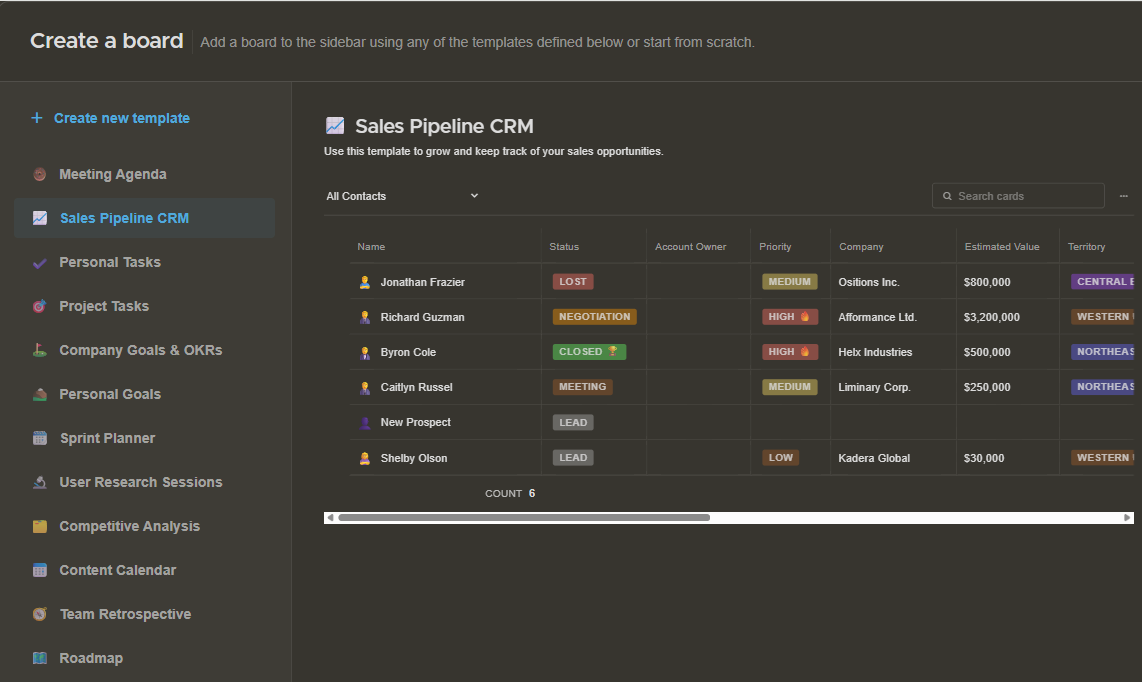Screen dimensions: 1142x682
Task: Click the golf flag icon for Company Goals & OKRs
Action: 39,350
